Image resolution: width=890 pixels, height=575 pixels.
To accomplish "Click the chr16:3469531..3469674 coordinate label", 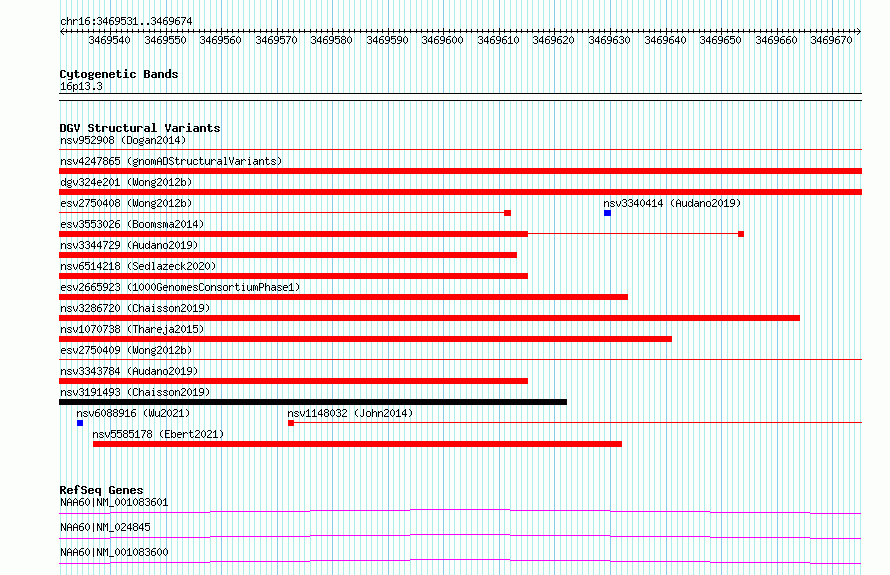I will [x=126, y=21].
